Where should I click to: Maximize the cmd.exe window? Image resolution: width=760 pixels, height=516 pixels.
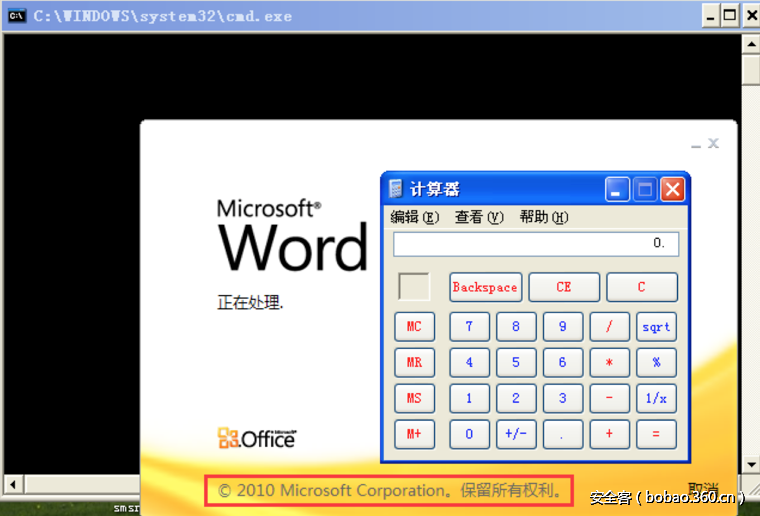pos(729,16)
